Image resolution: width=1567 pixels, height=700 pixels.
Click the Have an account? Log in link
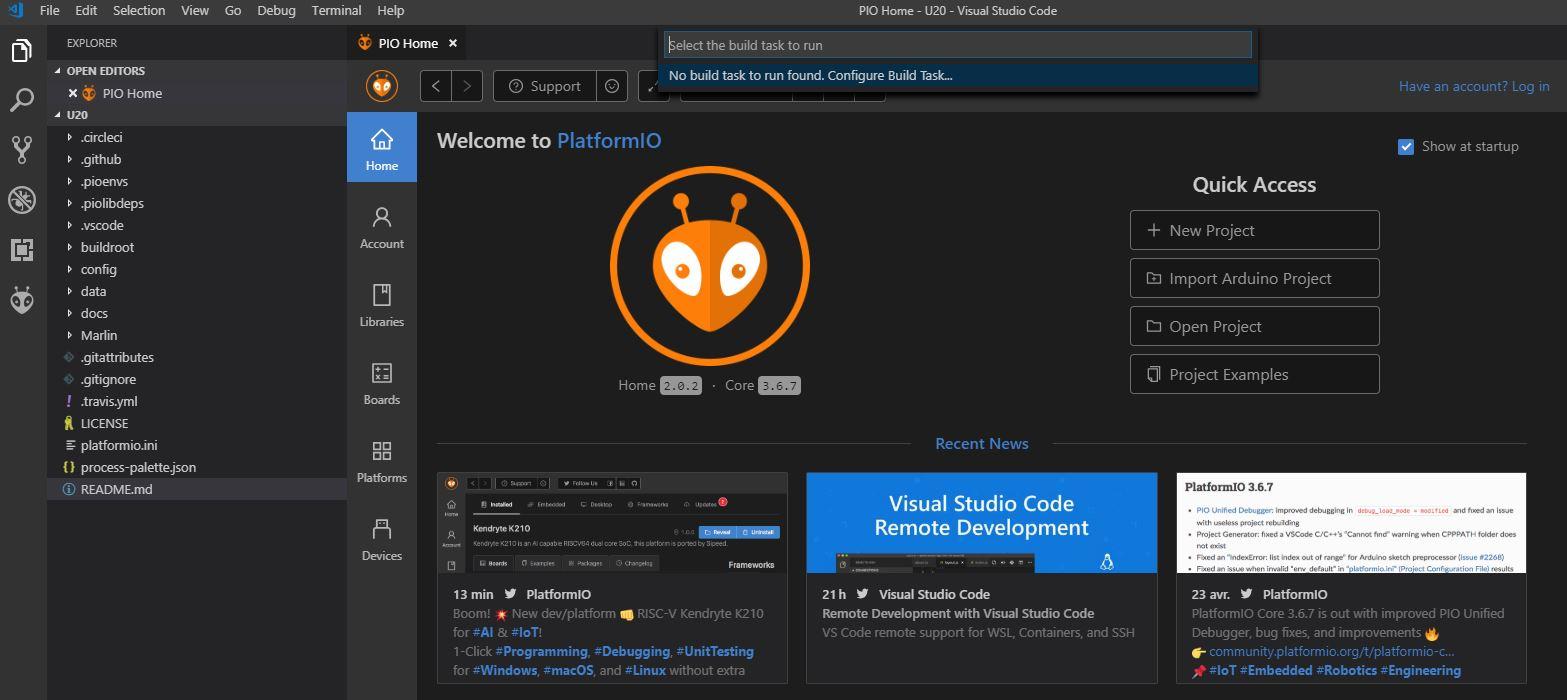coord(1474,86)
